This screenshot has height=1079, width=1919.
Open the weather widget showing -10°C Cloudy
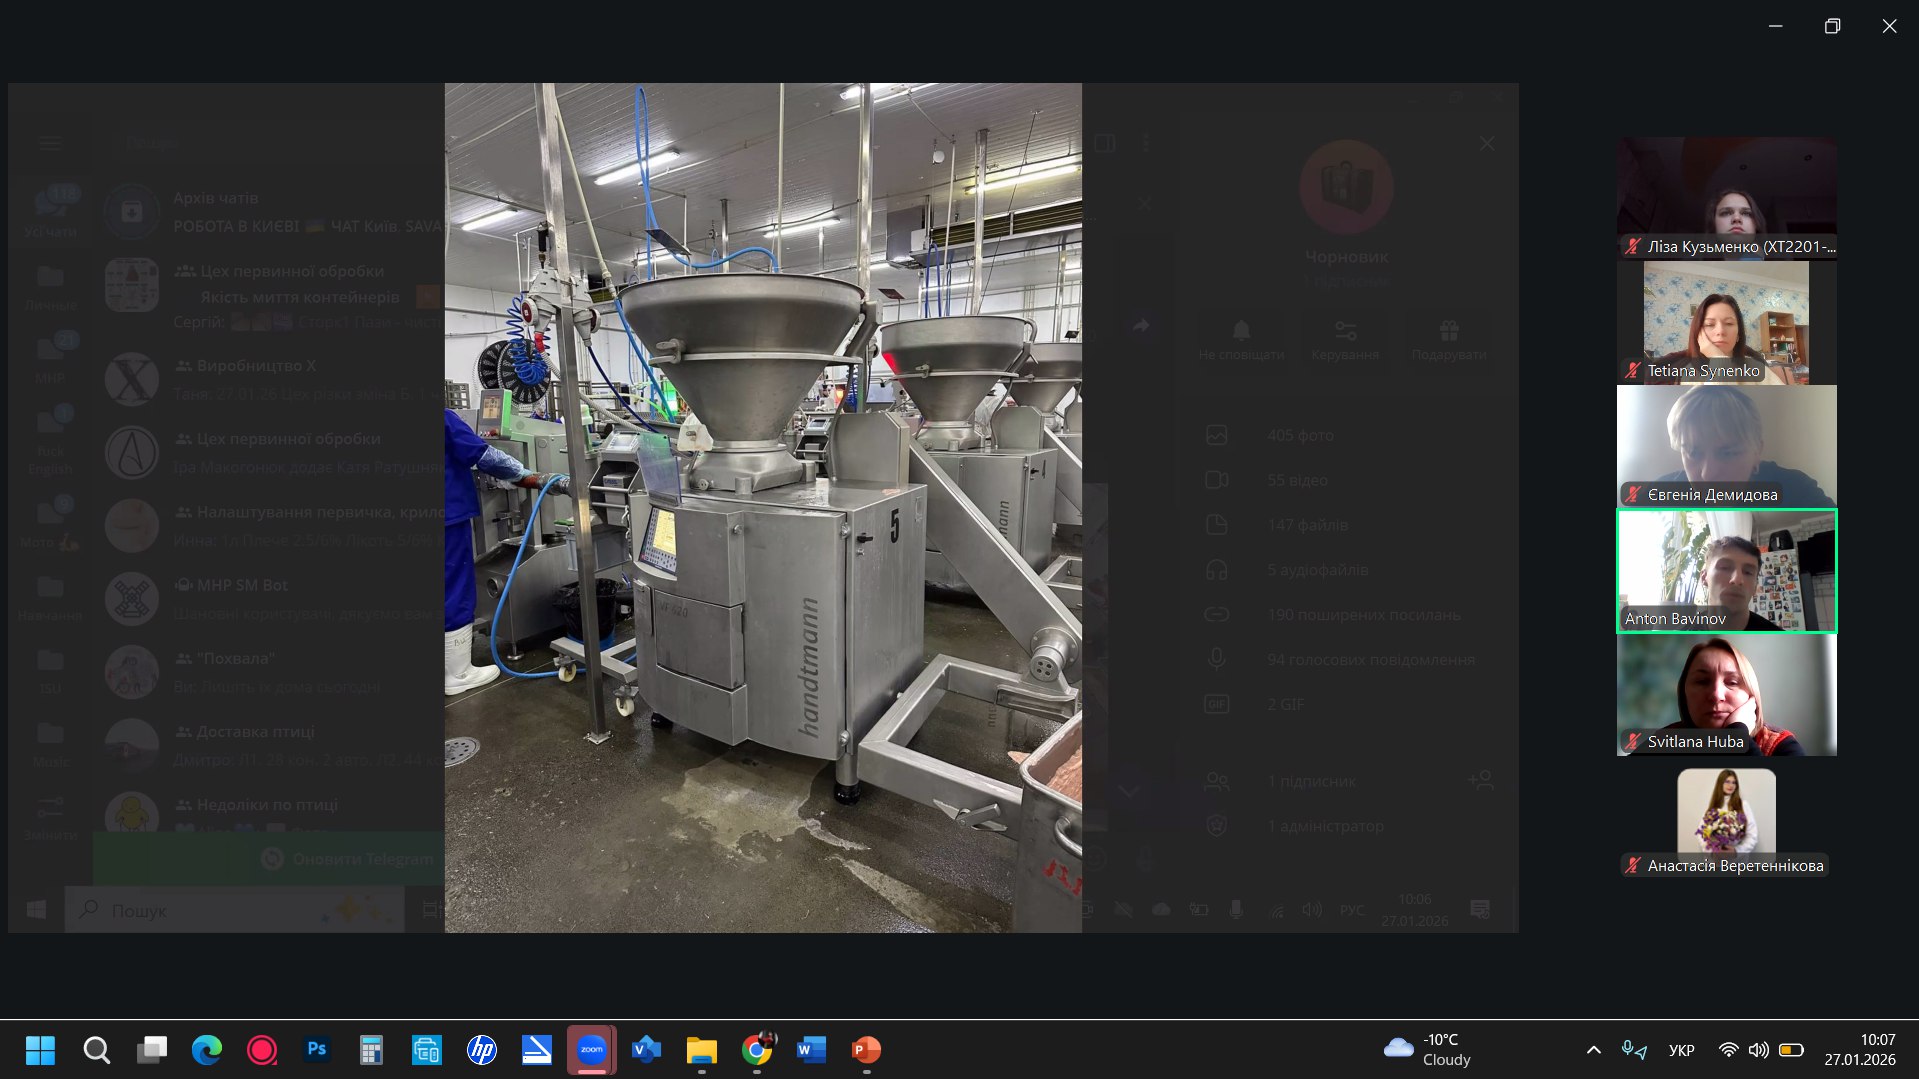[x=1427, y=1050]
